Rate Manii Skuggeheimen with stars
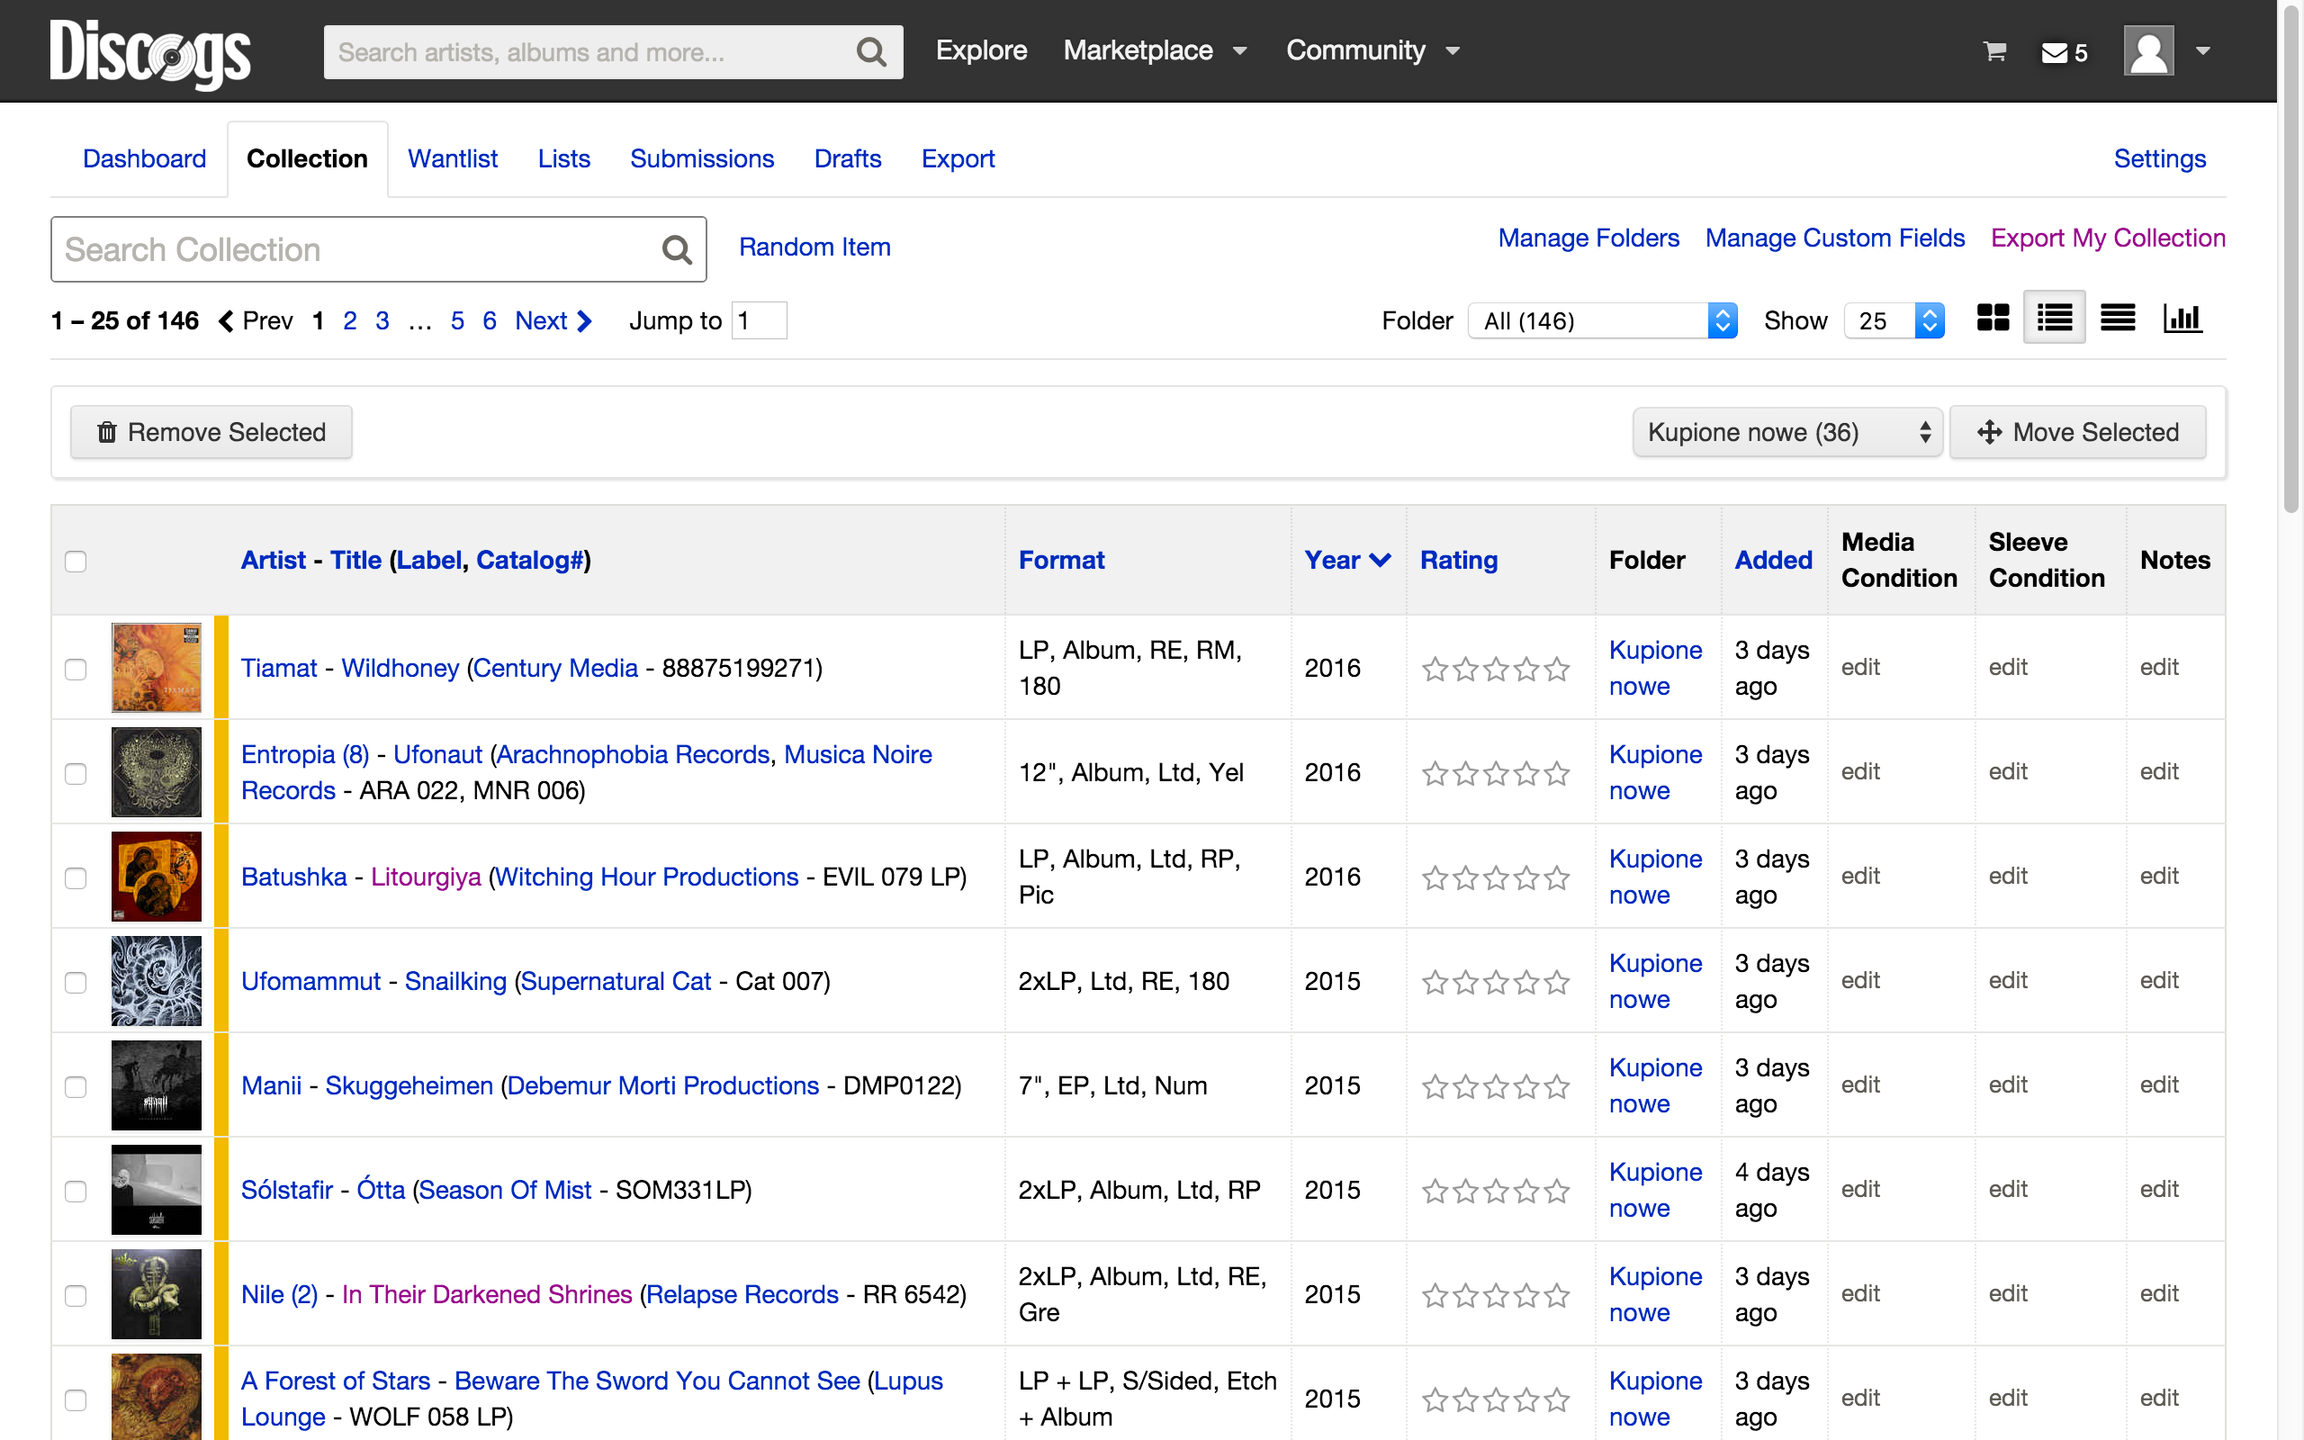The width and height of the screenshot is (2304, 1440). click(x=1496, y=1086)
